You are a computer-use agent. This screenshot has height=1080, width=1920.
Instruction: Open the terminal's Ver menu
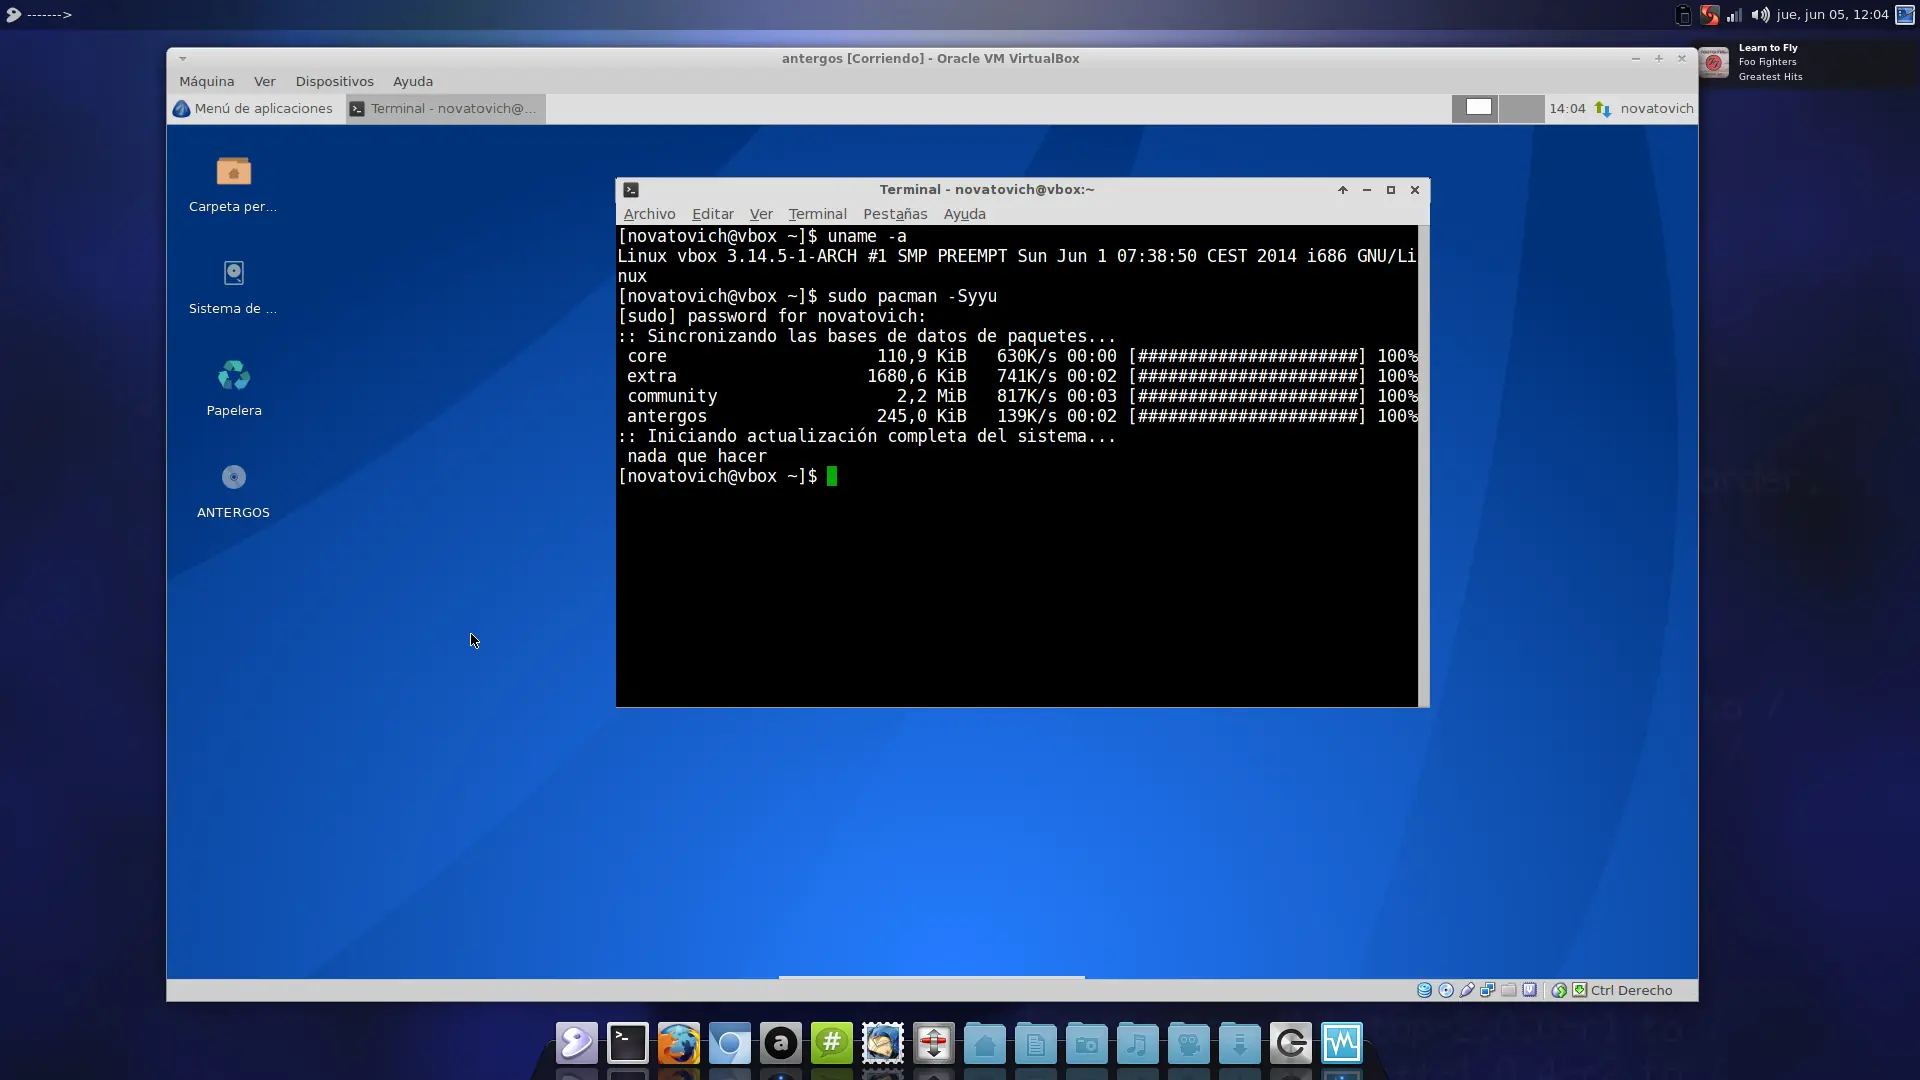761,214
